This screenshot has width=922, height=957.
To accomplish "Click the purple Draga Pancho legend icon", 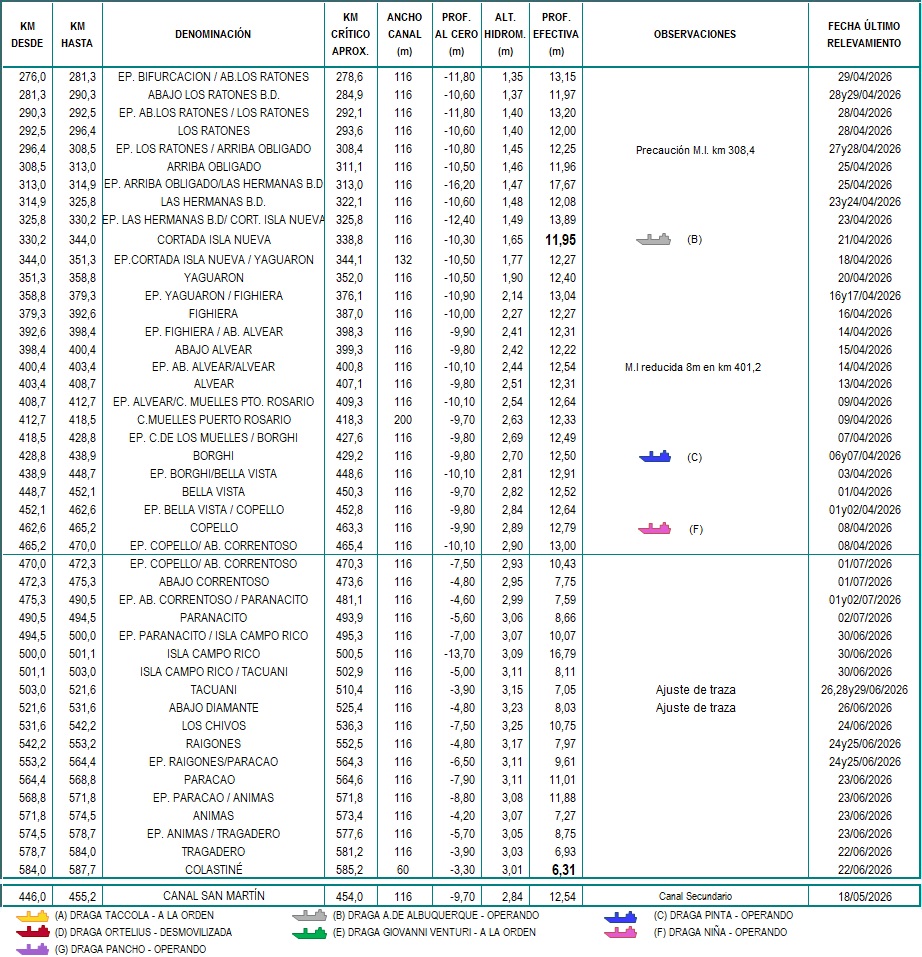I will click(32, 949).
